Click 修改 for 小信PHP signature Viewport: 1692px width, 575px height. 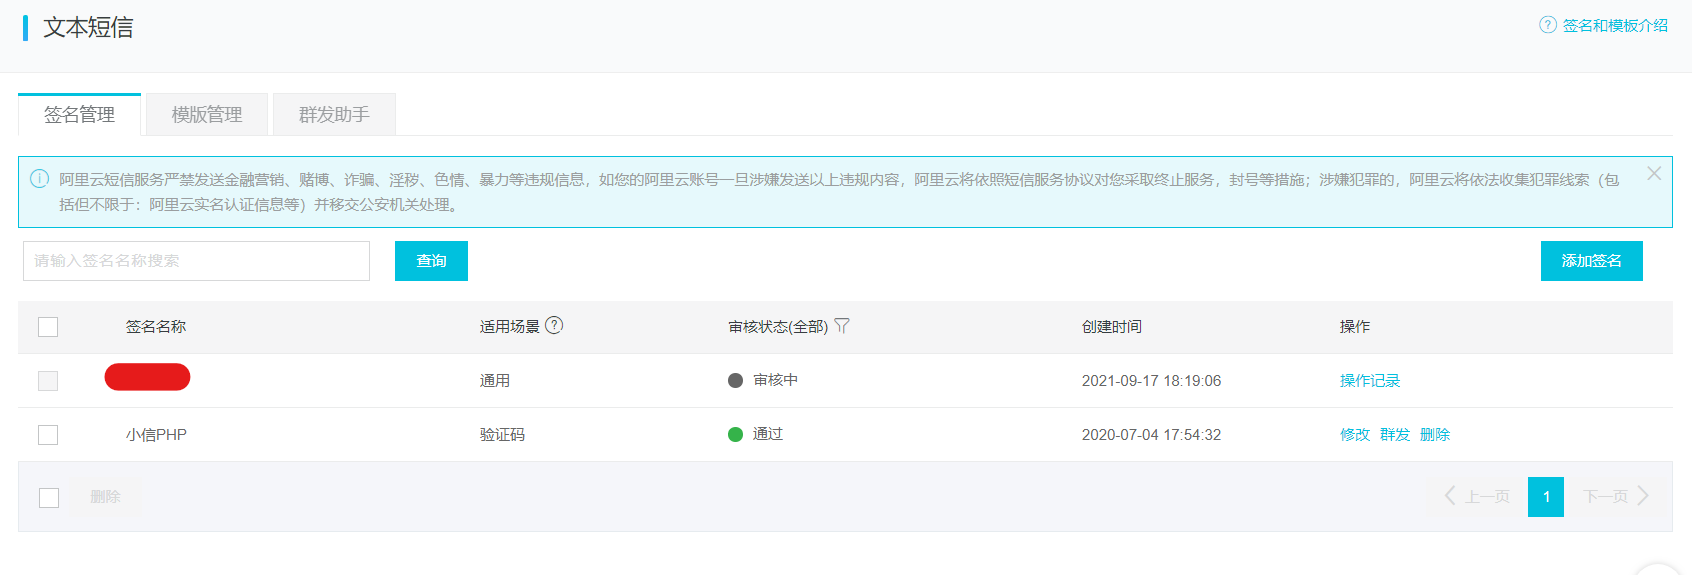coord(1355,435)
